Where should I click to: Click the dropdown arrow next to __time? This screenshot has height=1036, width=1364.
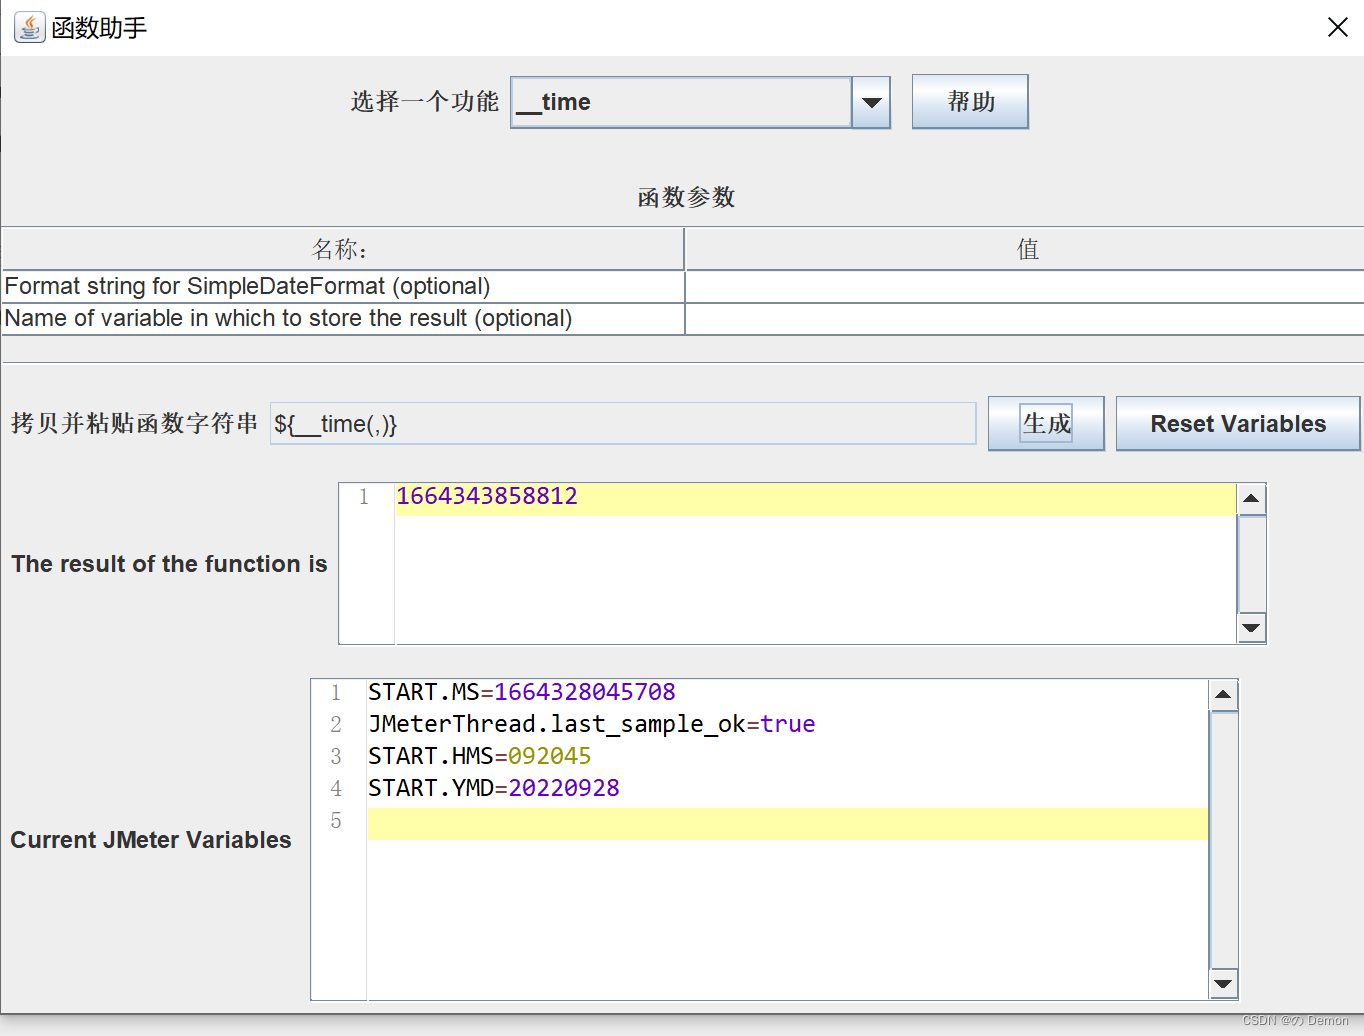871,102
